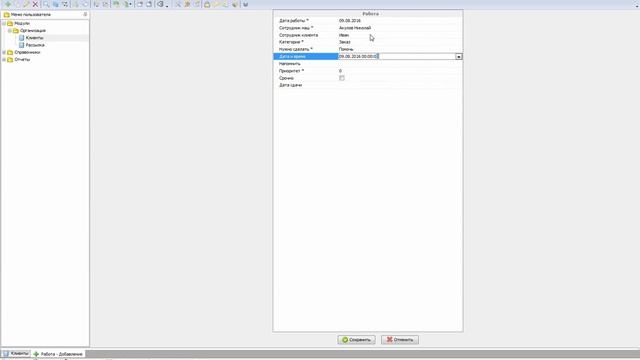
Task: Click into the Дата и время input field
Action: pos(397,57)
